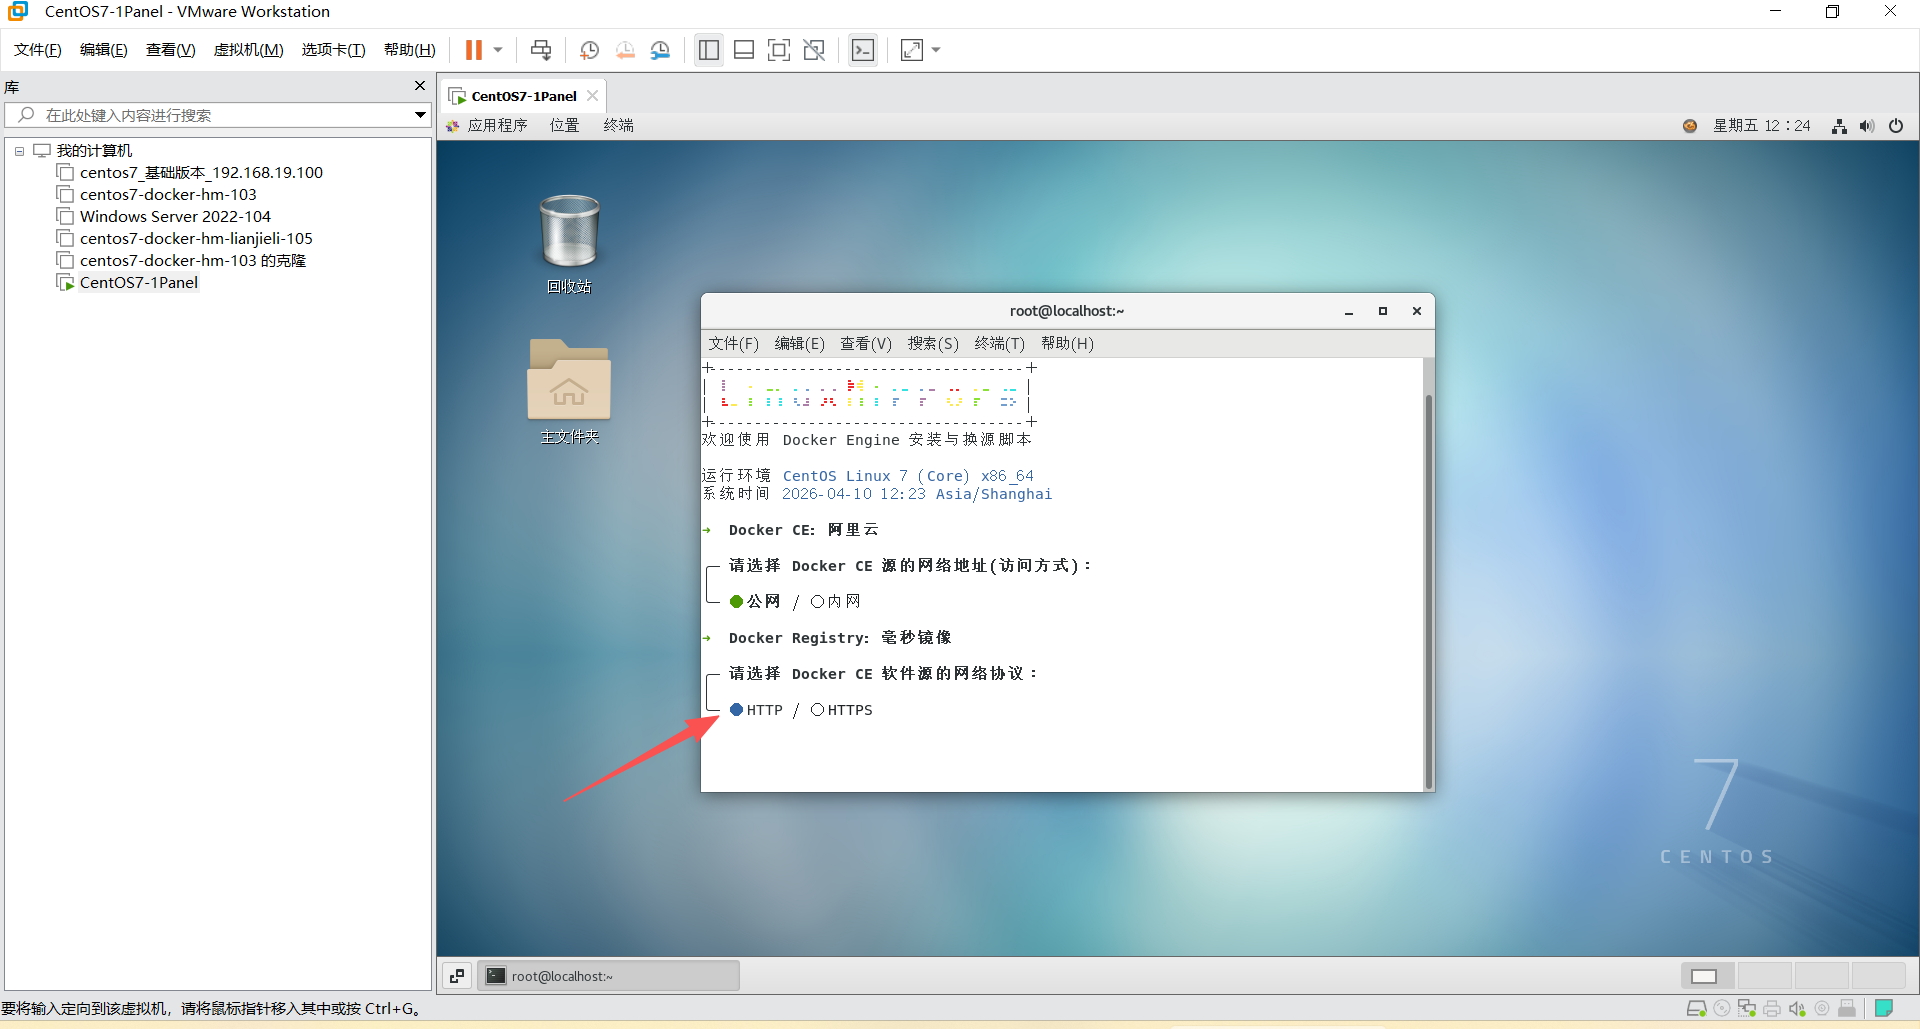Viewport: 1920px width, 1029px height.
Task: Click the root@localhost:~ taskbar button
Action: pyautogui.click(x=608, y=976)
